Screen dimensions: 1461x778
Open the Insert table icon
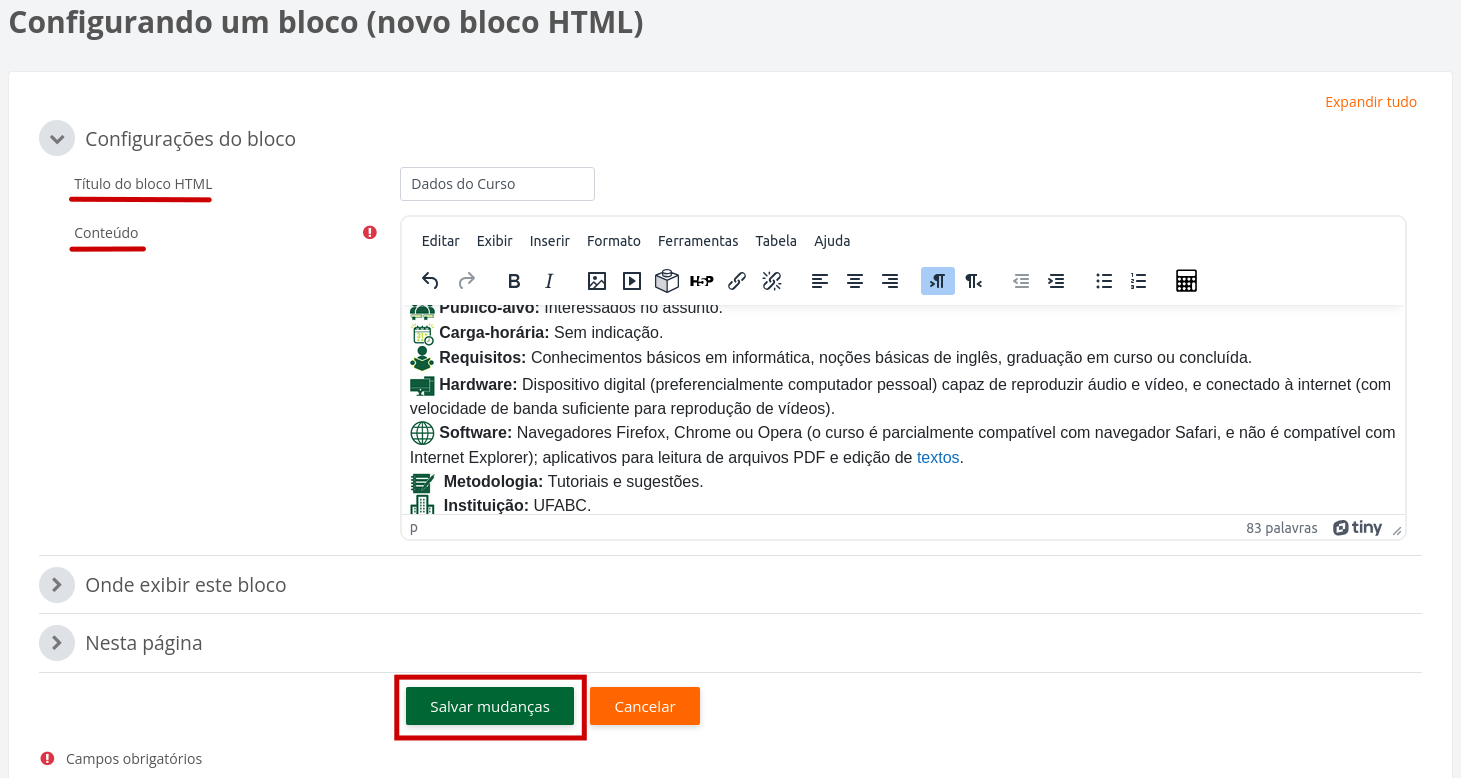tap(1186, 281)
